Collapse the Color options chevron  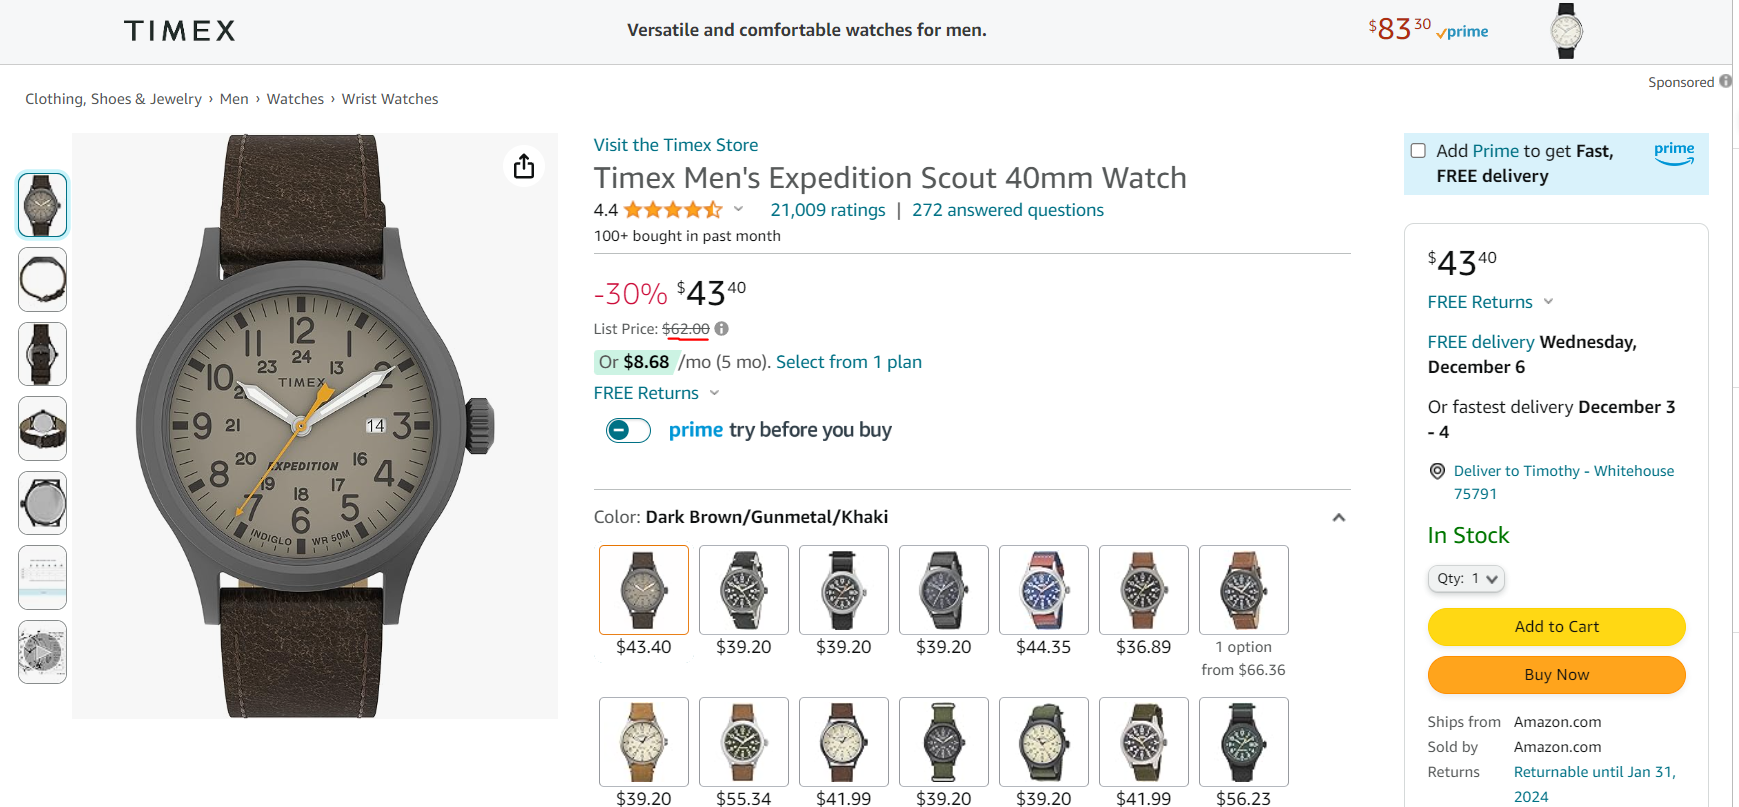pyautogui.click(x=1338, y=517)
